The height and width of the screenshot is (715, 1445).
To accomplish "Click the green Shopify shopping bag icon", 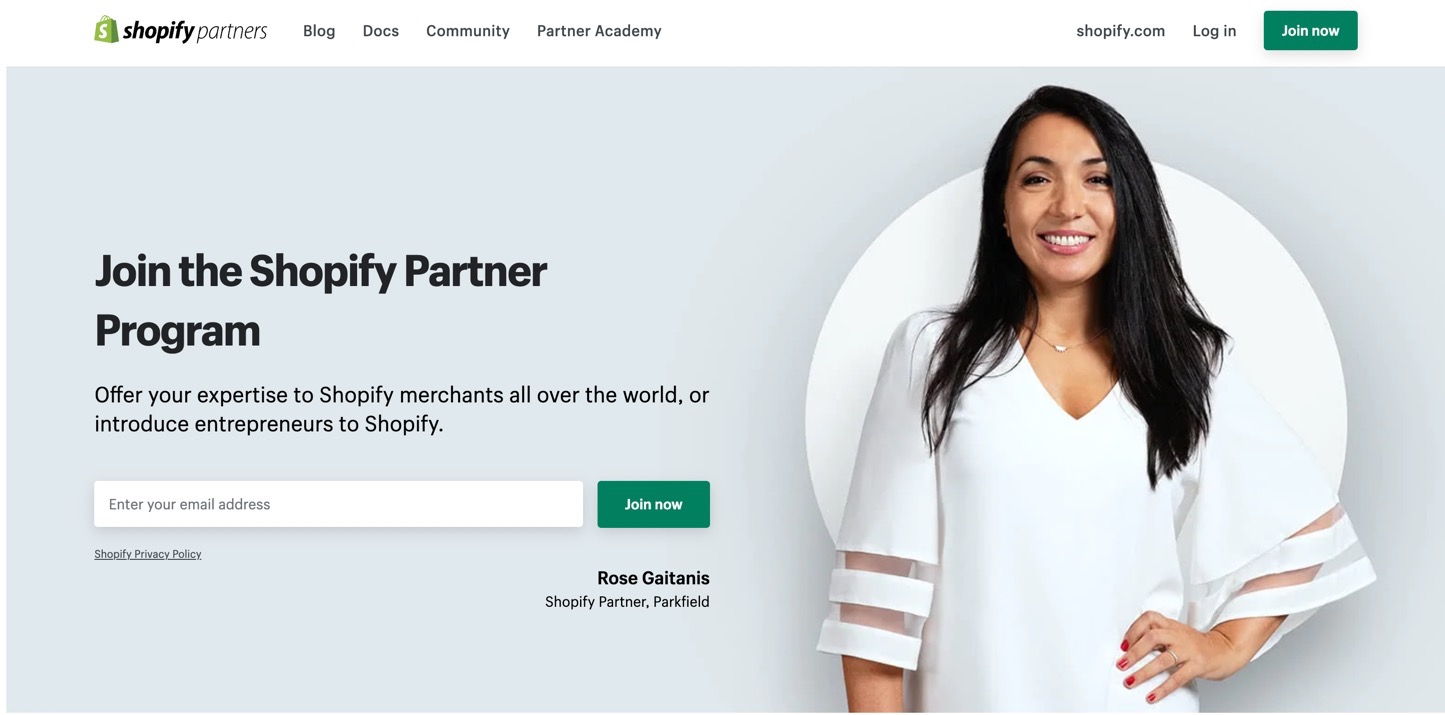I will coord(106,30).
